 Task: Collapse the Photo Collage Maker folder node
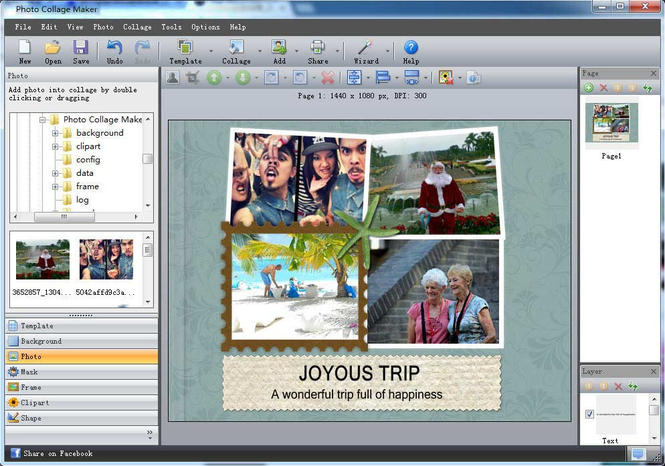coord(42,120)
